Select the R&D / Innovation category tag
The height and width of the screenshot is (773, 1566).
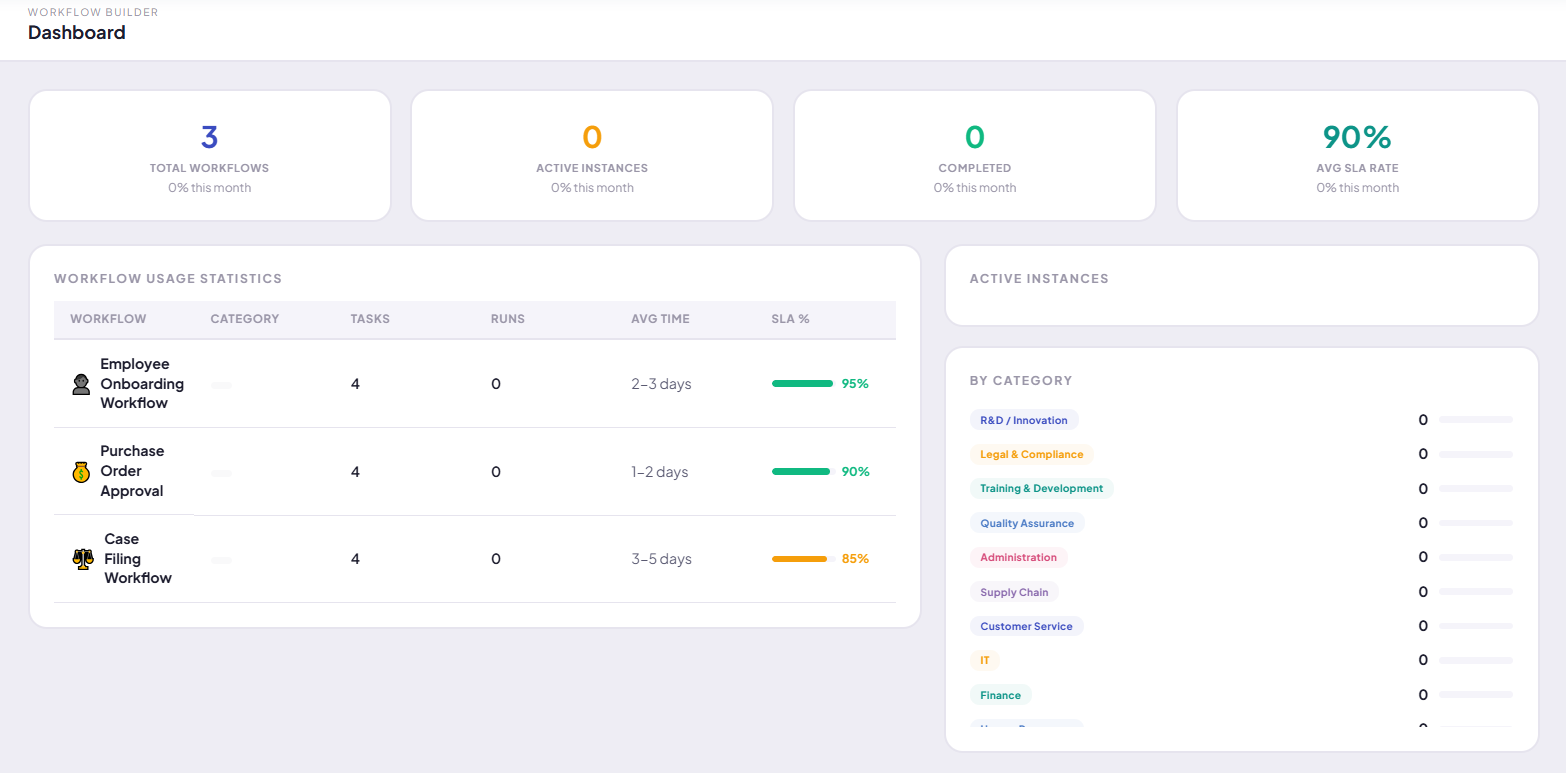tap(1024, 420)
